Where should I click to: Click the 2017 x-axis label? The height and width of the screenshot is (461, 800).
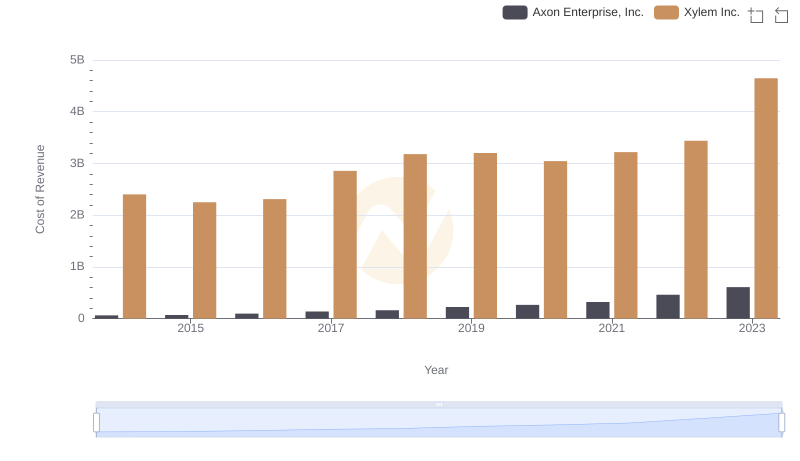(331, 328)
